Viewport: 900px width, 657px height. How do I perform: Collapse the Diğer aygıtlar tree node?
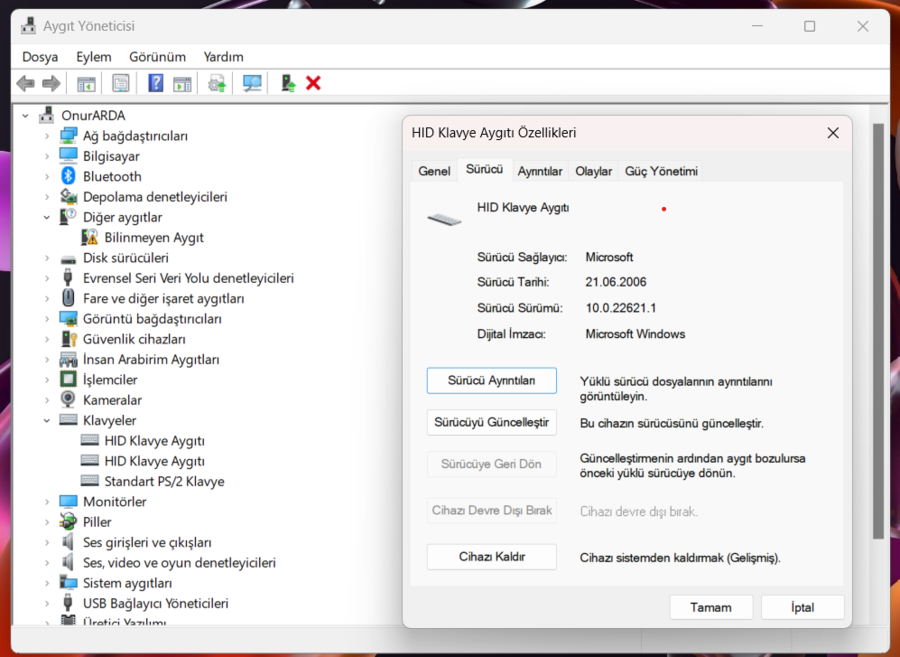tap(47, 217)
